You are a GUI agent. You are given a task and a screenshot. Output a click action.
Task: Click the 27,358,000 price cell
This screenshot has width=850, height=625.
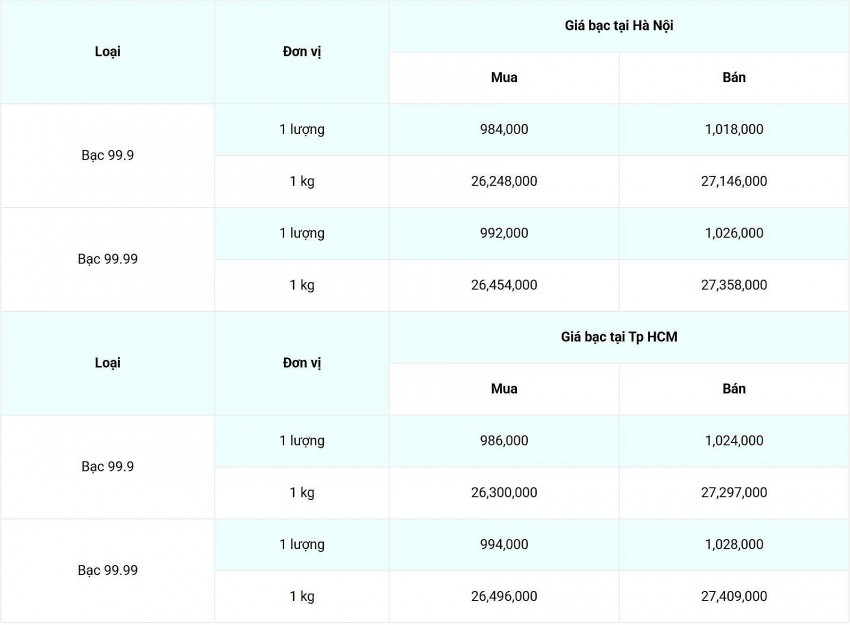click(734, 286)
